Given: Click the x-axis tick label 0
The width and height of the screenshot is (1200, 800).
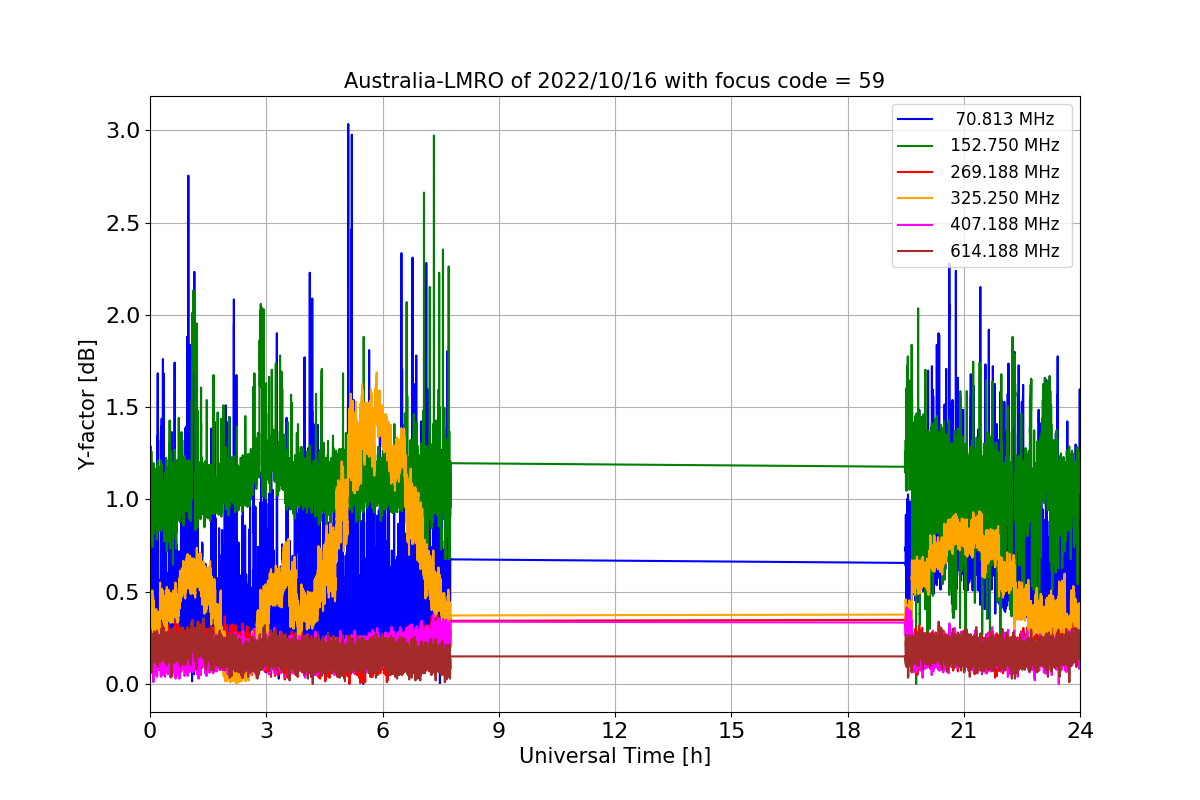Looking at the screenshot, I should click(150, 731).
